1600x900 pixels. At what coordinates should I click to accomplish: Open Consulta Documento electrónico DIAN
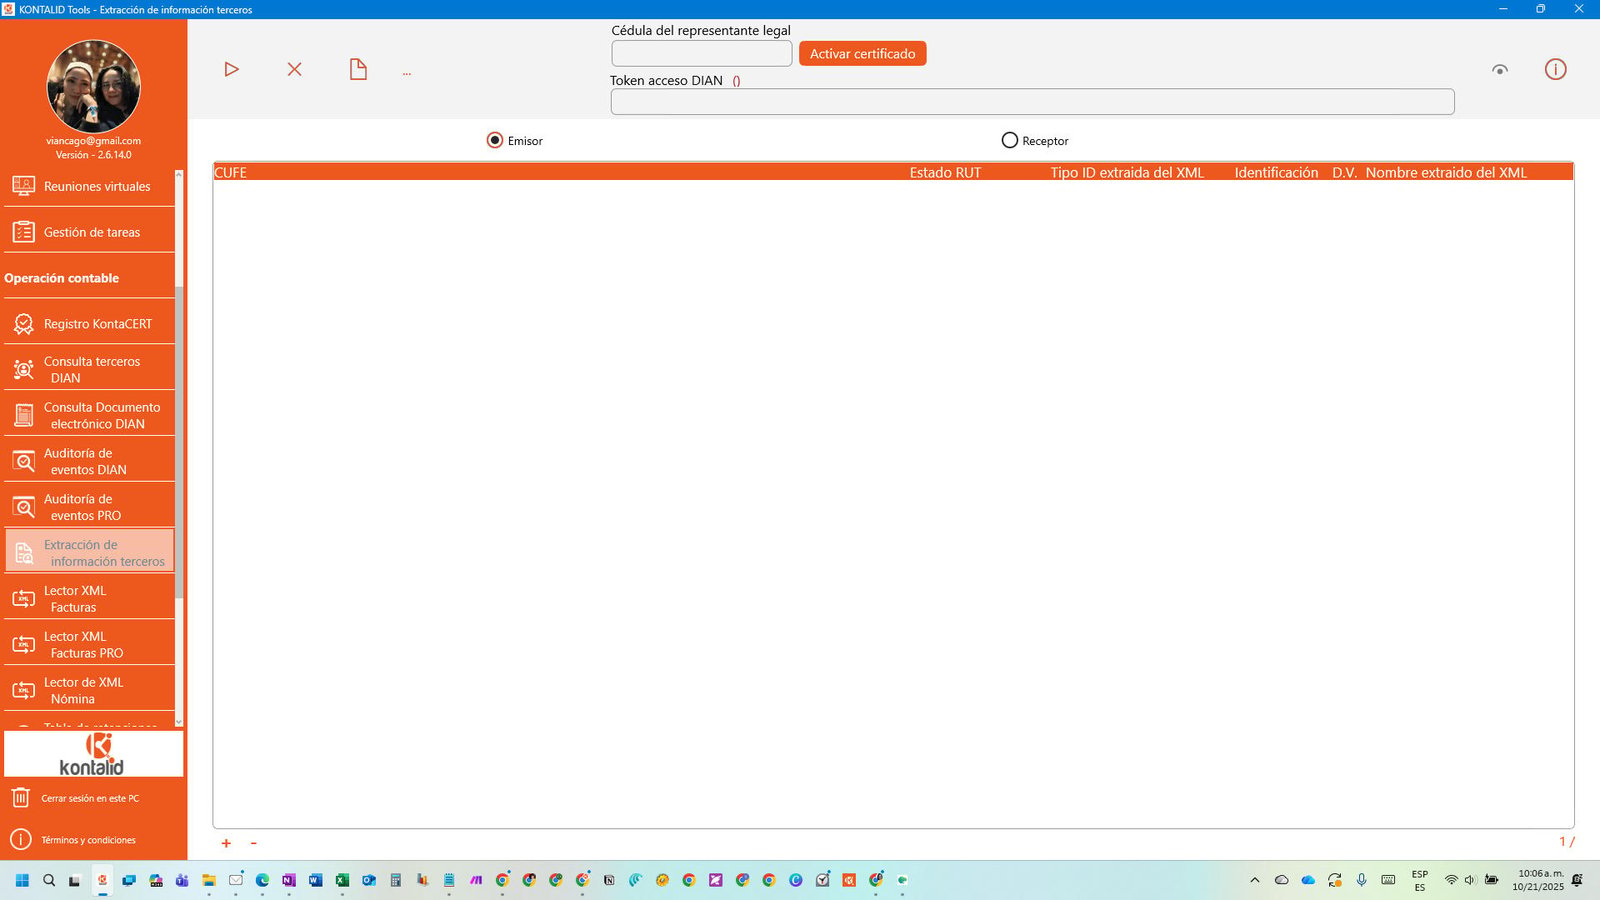pyautogui.click(x=89, y=415)
